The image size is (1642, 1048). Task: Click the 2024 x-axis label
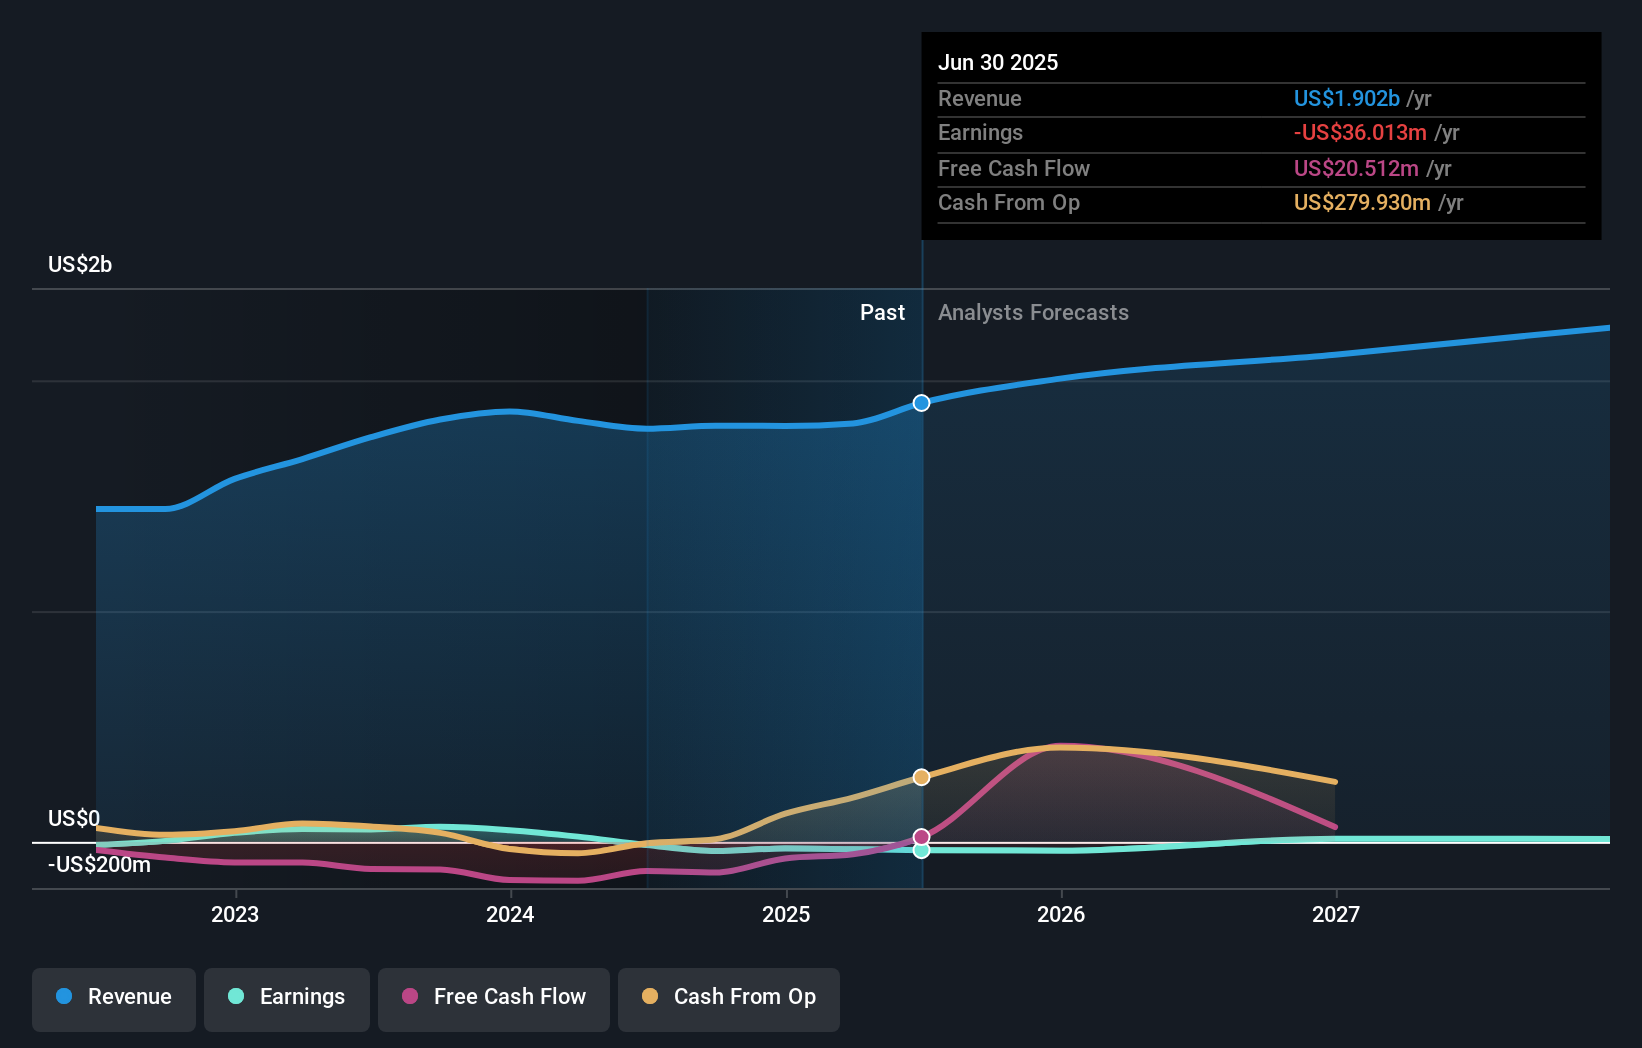point(510,914)
